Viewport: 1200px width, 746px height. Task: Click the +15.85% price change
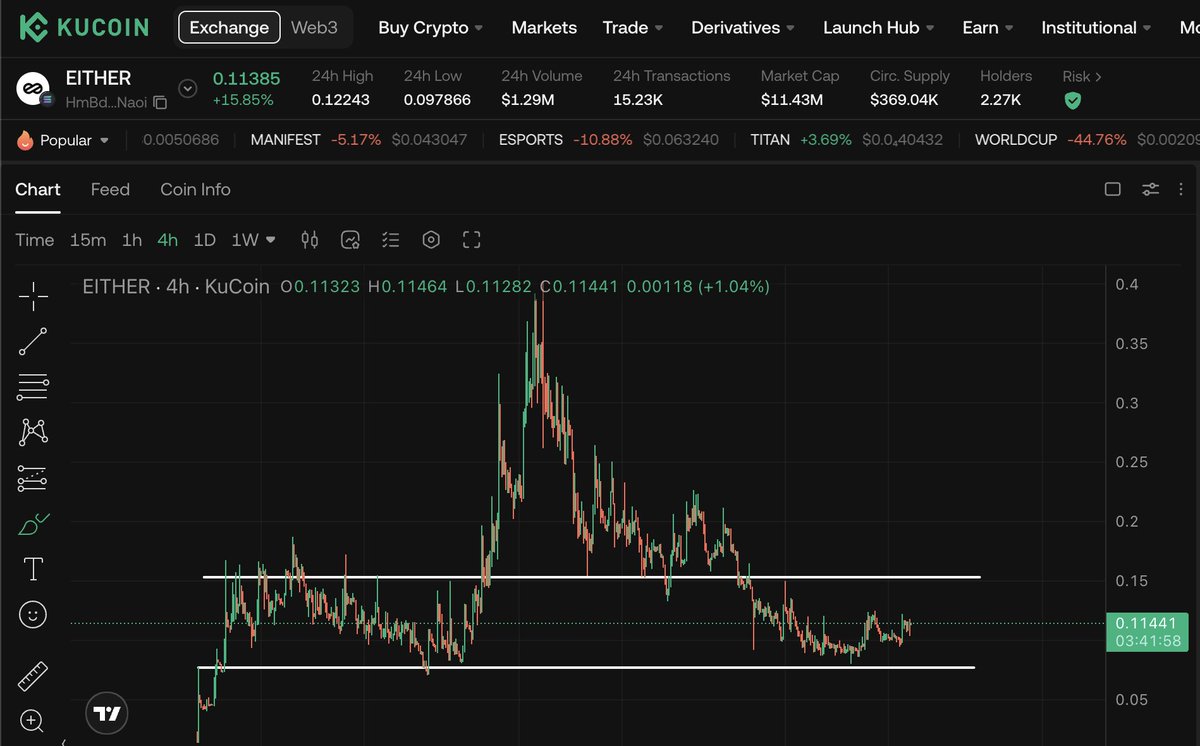242,100
